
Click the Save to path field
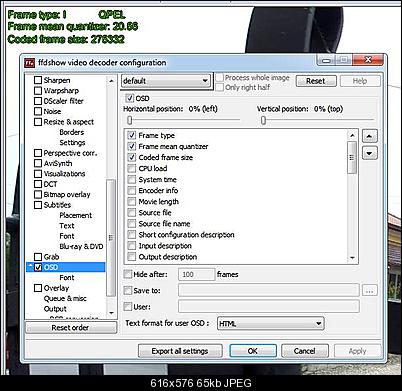coord(269,290)
